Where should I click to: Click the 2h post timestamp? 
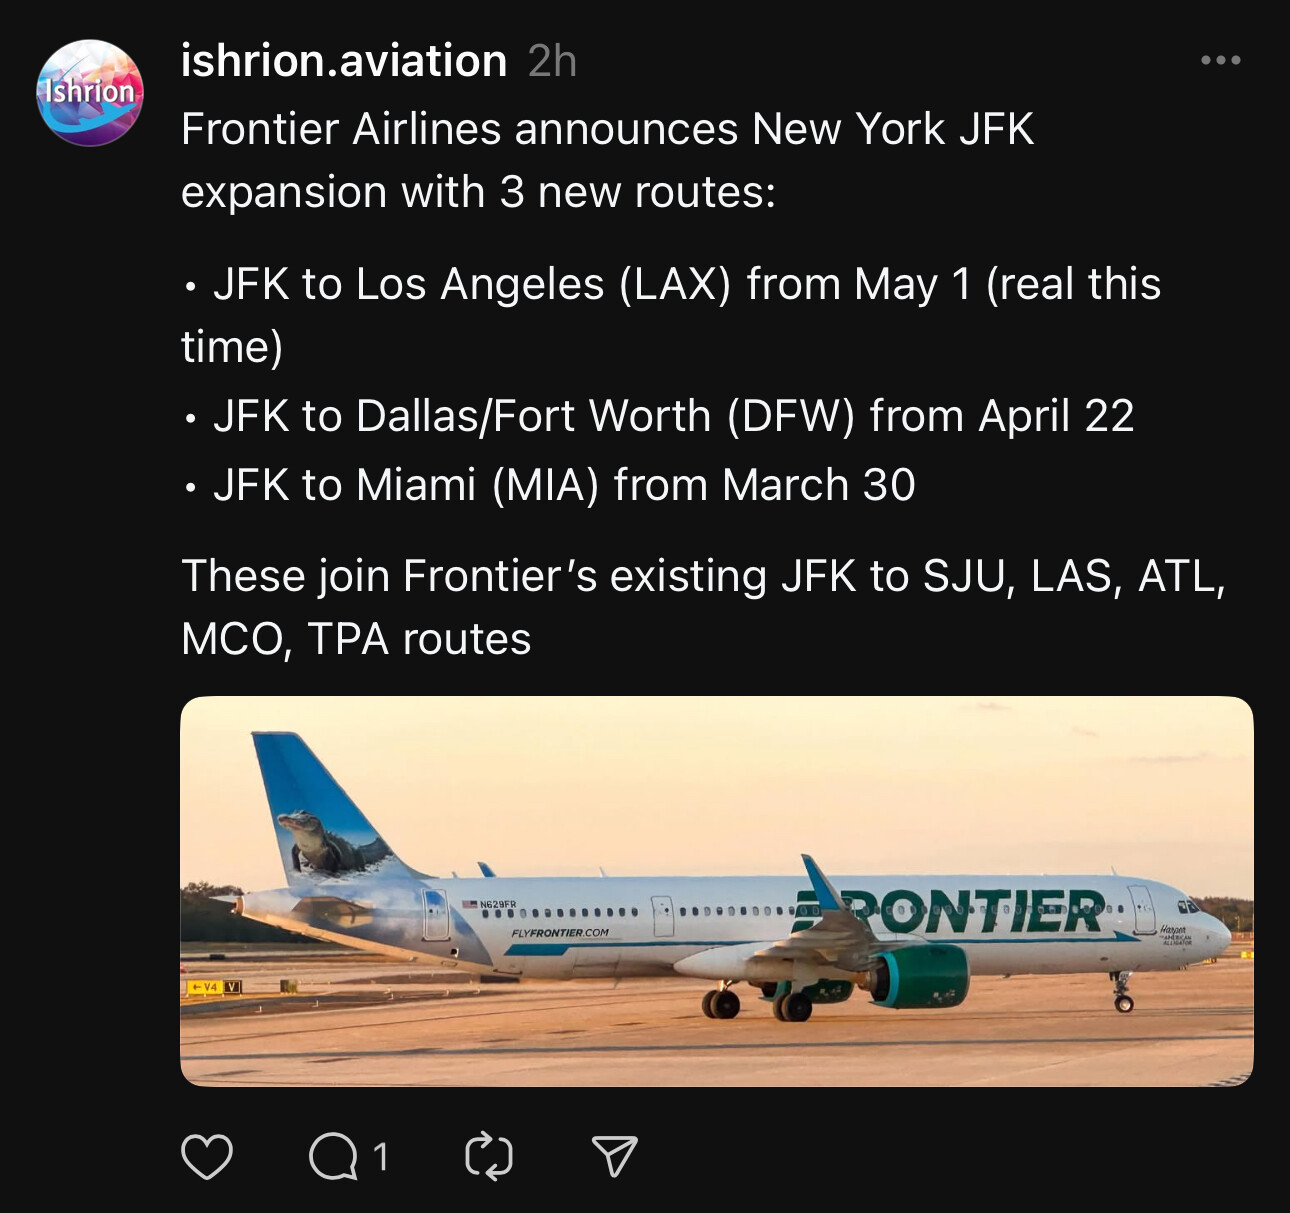tap(552, 61)
